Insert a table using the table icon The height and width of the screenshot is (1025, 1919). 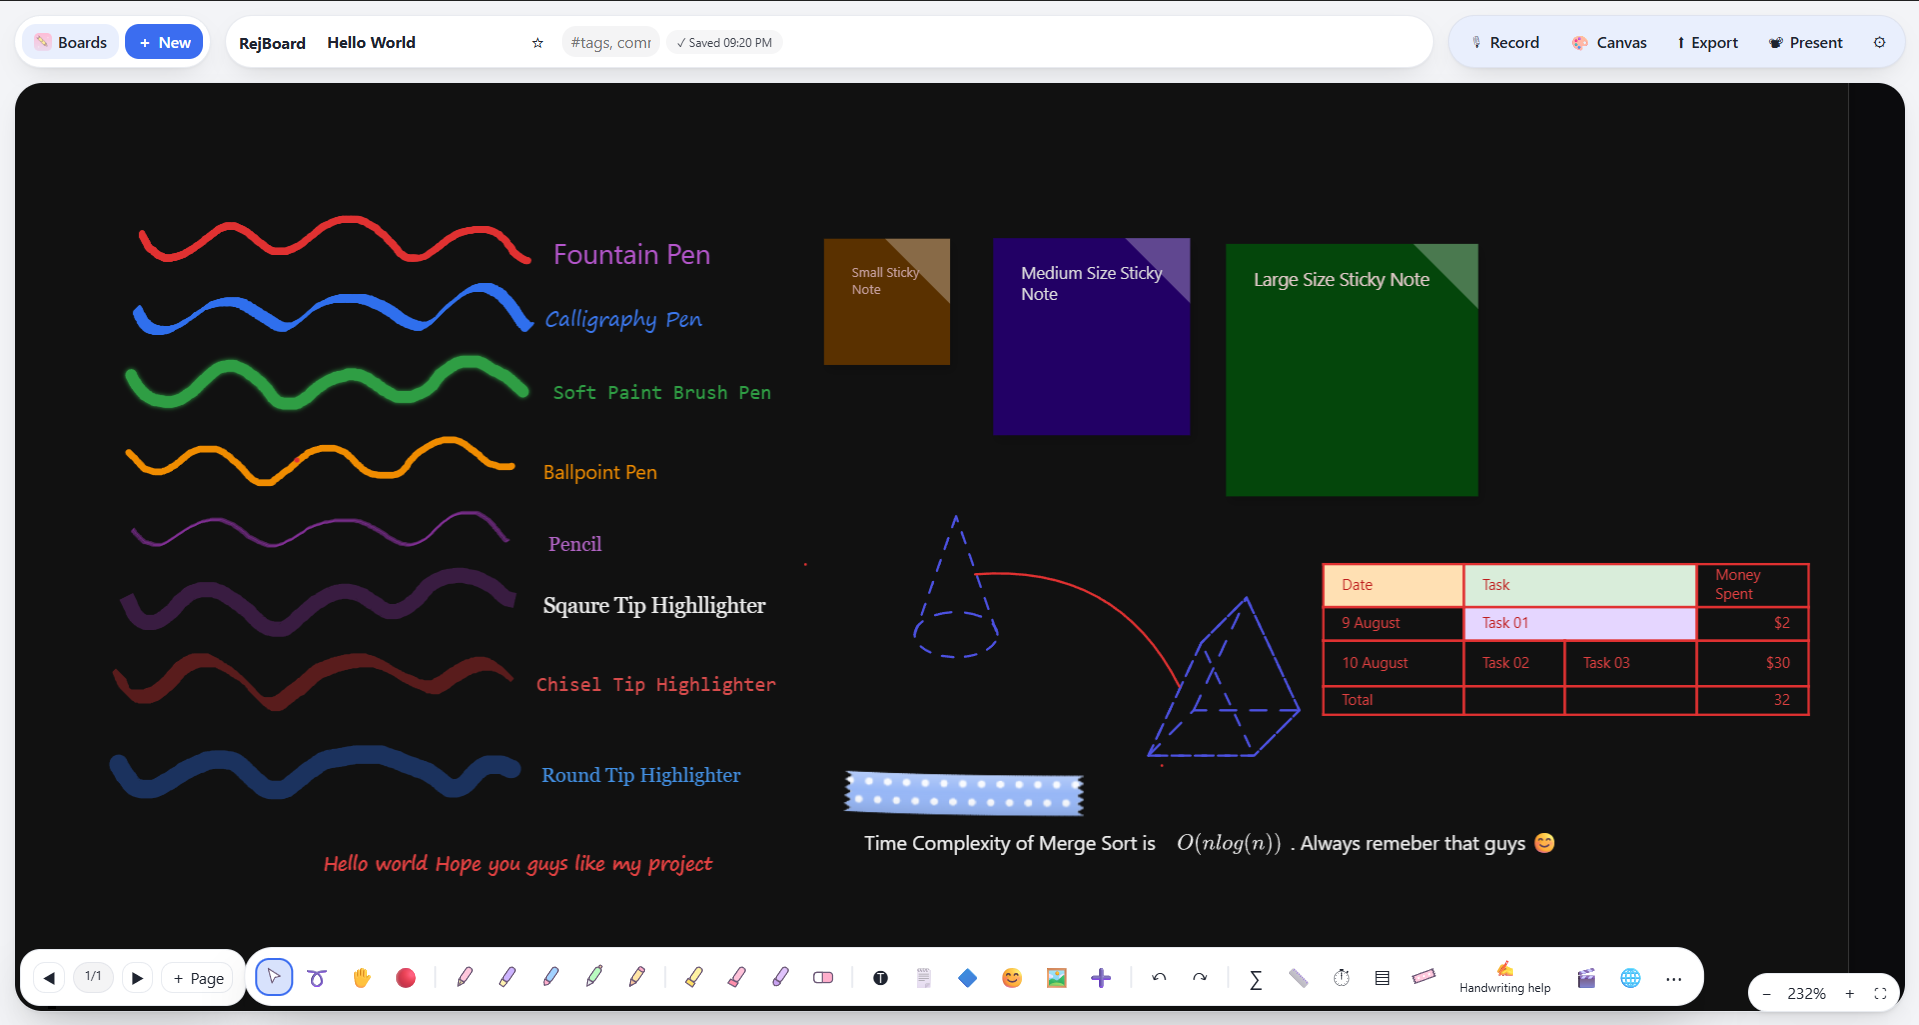tap(1382, 977)
